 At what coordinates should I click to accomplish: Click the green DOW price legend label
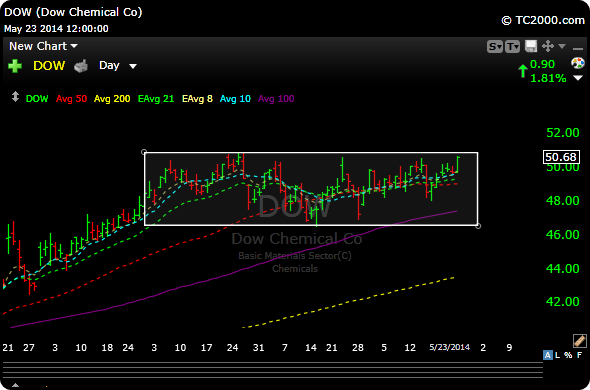coord(37,99)
